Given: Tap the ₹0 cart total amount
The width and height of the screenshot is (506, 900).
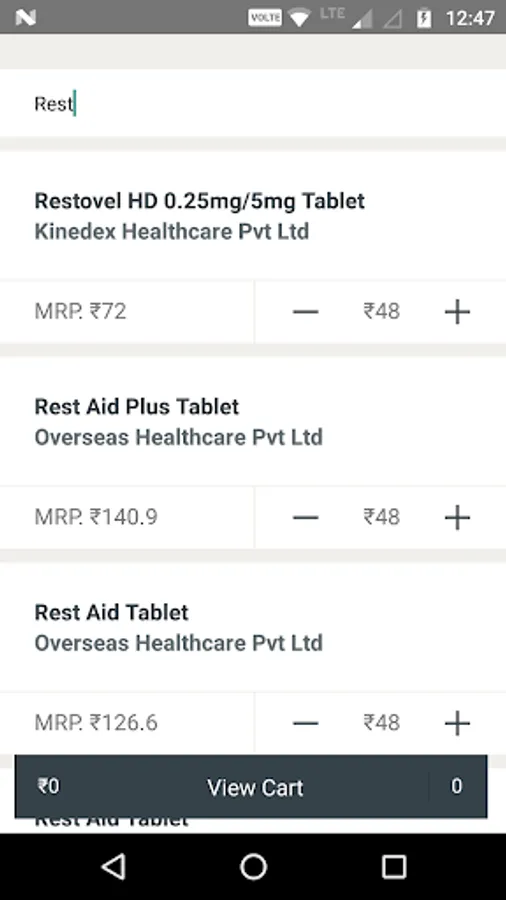Looking at the screenshot, I should [x=49, y=786].
